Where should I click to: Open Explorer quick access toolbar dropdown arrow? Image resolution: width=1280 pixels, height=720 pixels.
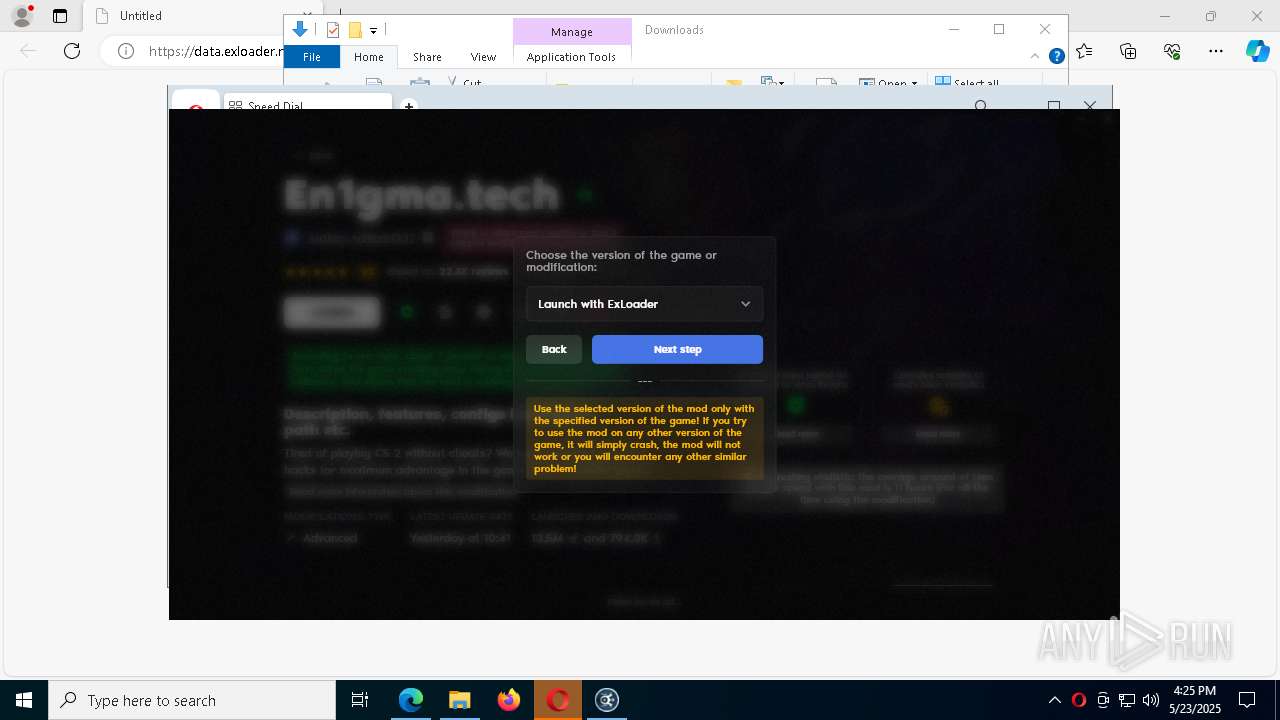point(373,31)
